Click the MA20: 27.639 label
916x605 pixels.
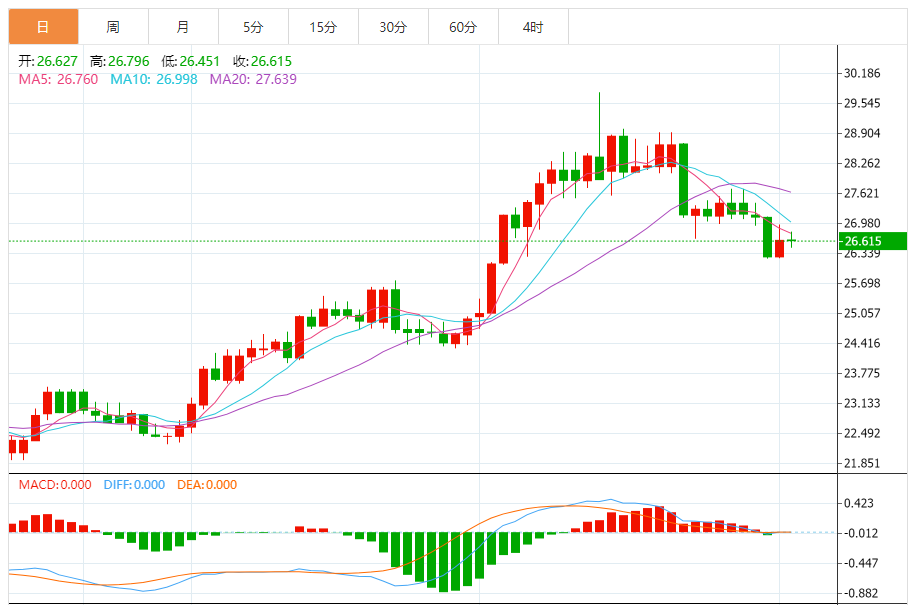click(254, 79)
